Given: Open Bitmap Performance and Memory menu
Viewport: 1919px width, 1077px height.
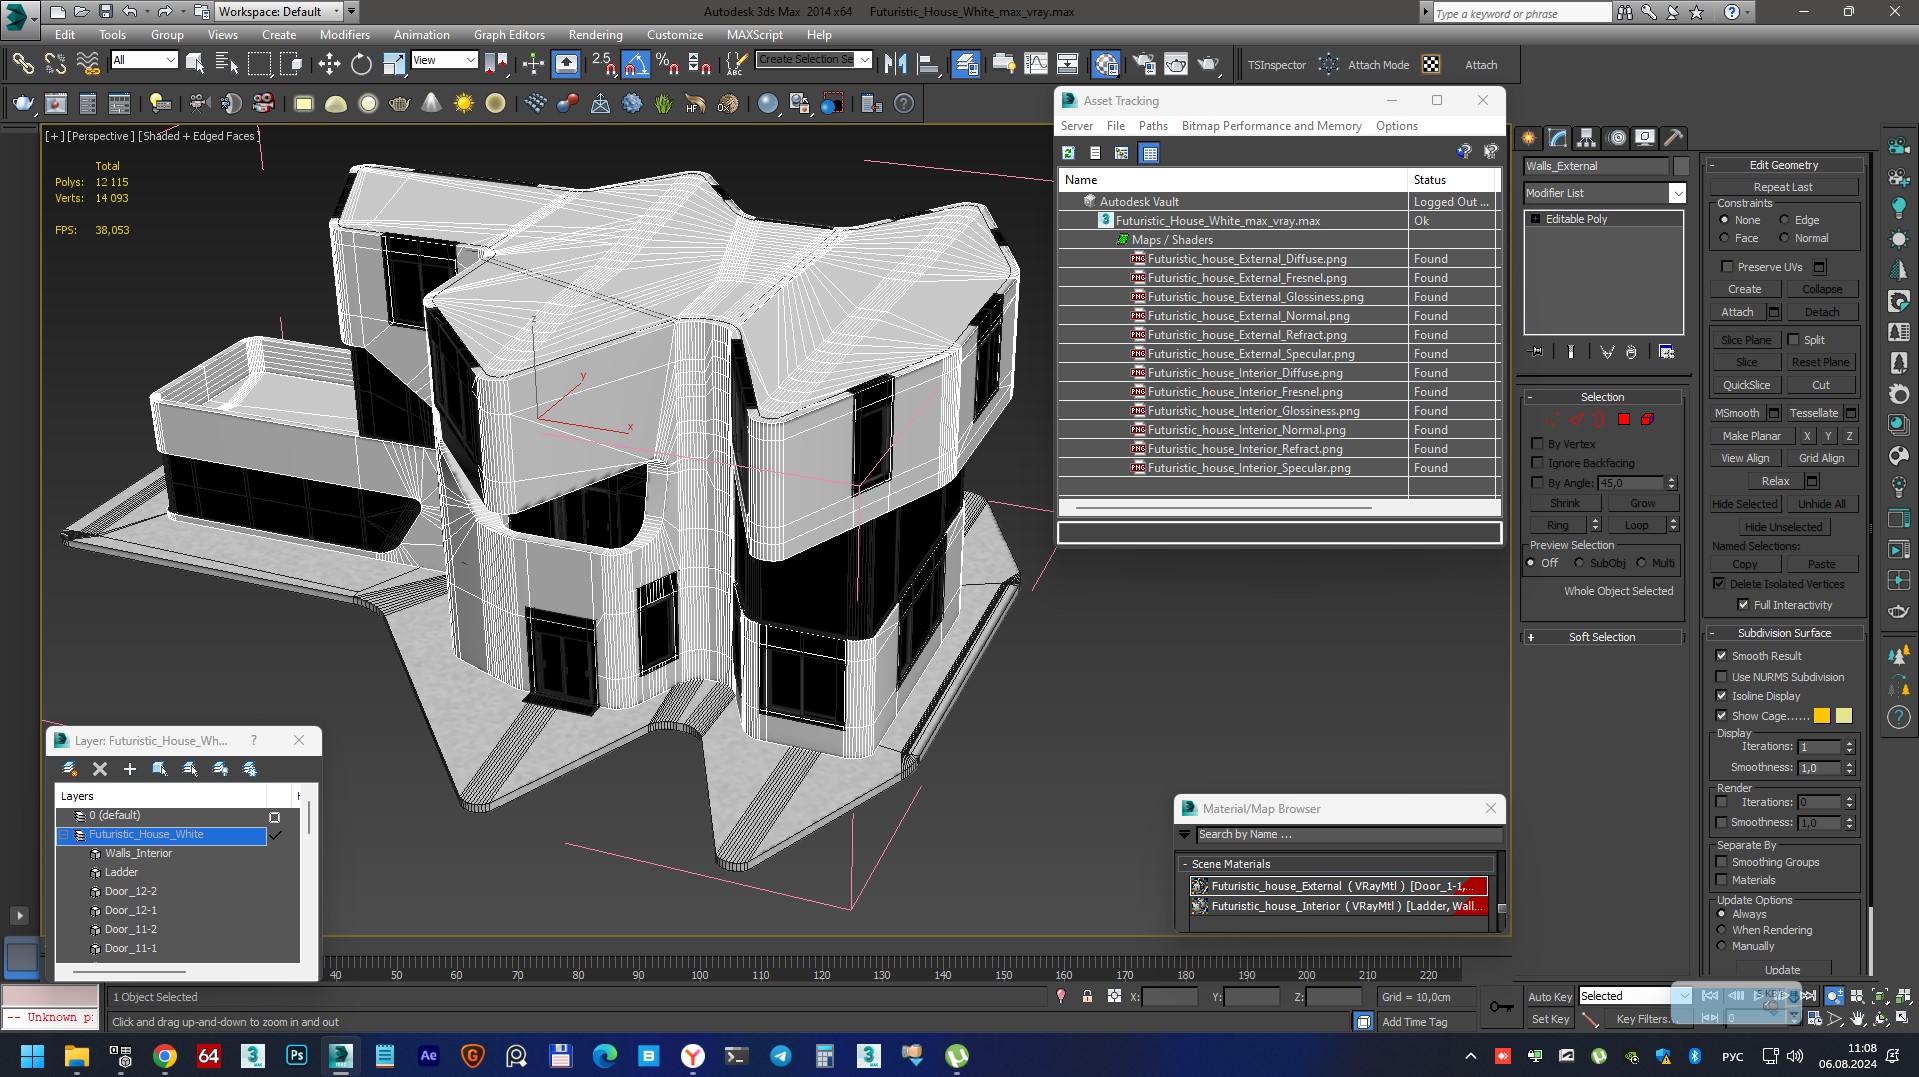Looking at the screenshot, I should click(1271, 126).
